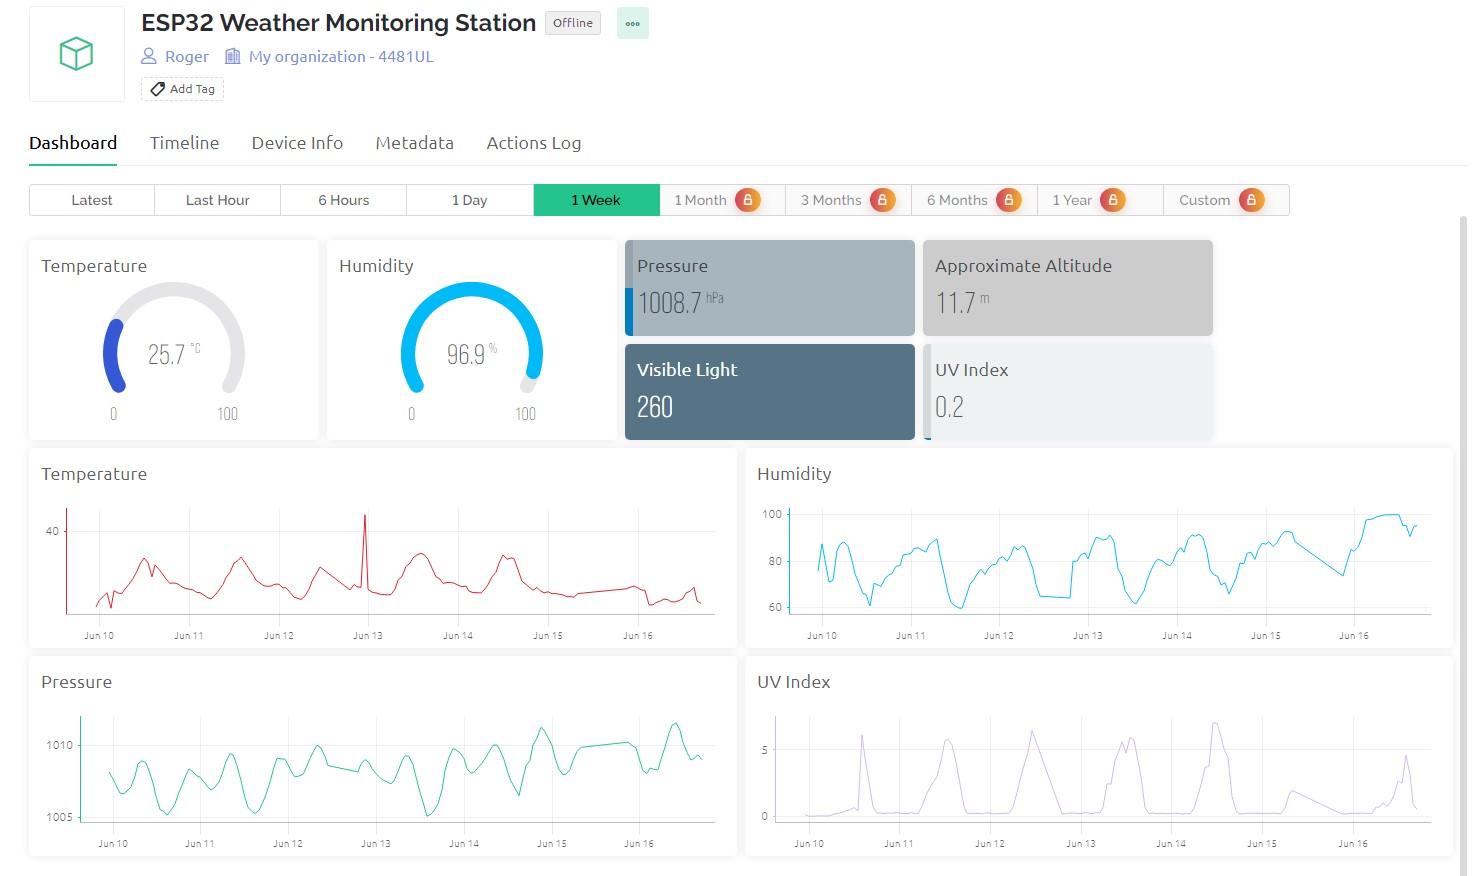The image size is (1472, 876).
Task: Click the Visible Light value card
Action: tap(769, 391)
